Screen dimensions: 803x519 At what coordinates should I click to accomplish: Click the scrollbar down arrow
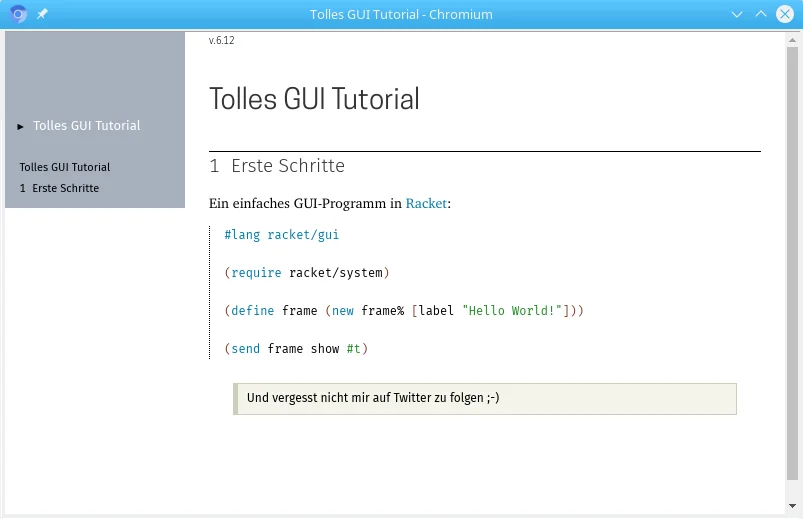tap(792, 506)
